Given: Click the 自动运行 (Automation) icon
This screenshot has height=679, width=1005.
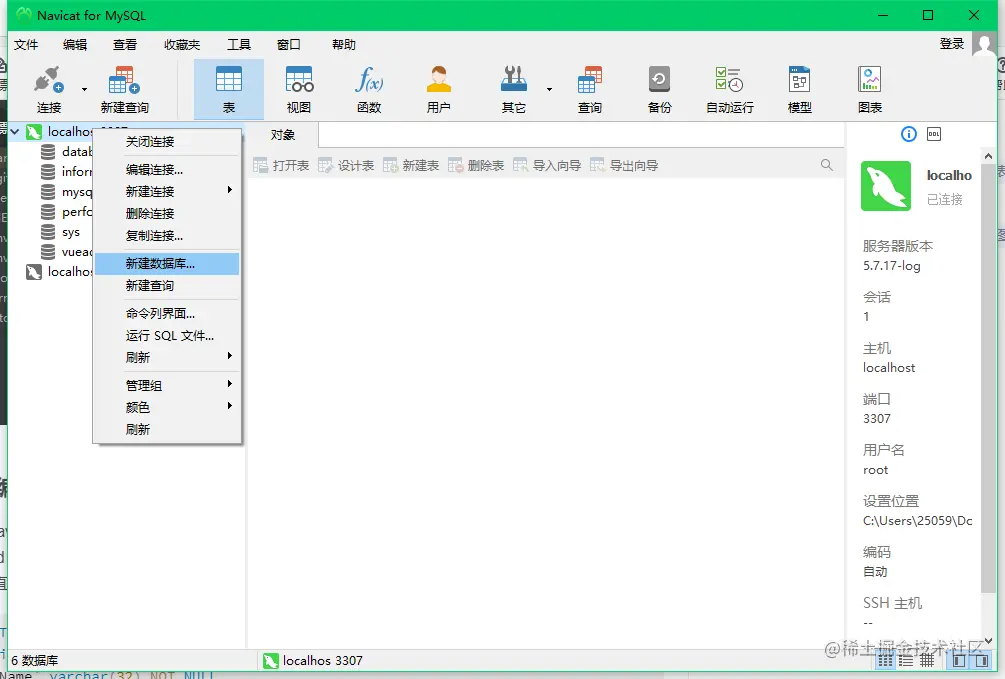Looking at the screenshot, I should [729, 80].
